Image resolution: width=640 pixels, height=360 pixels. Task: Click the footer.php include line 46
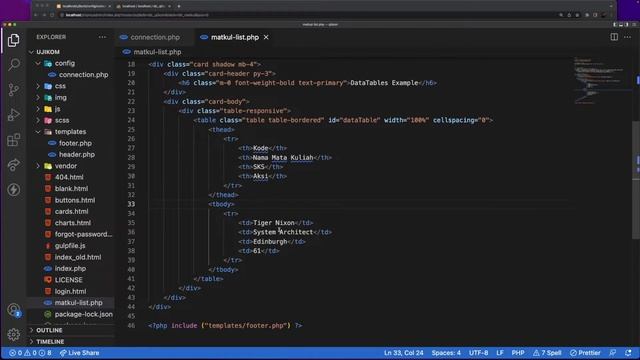[225, 326]
